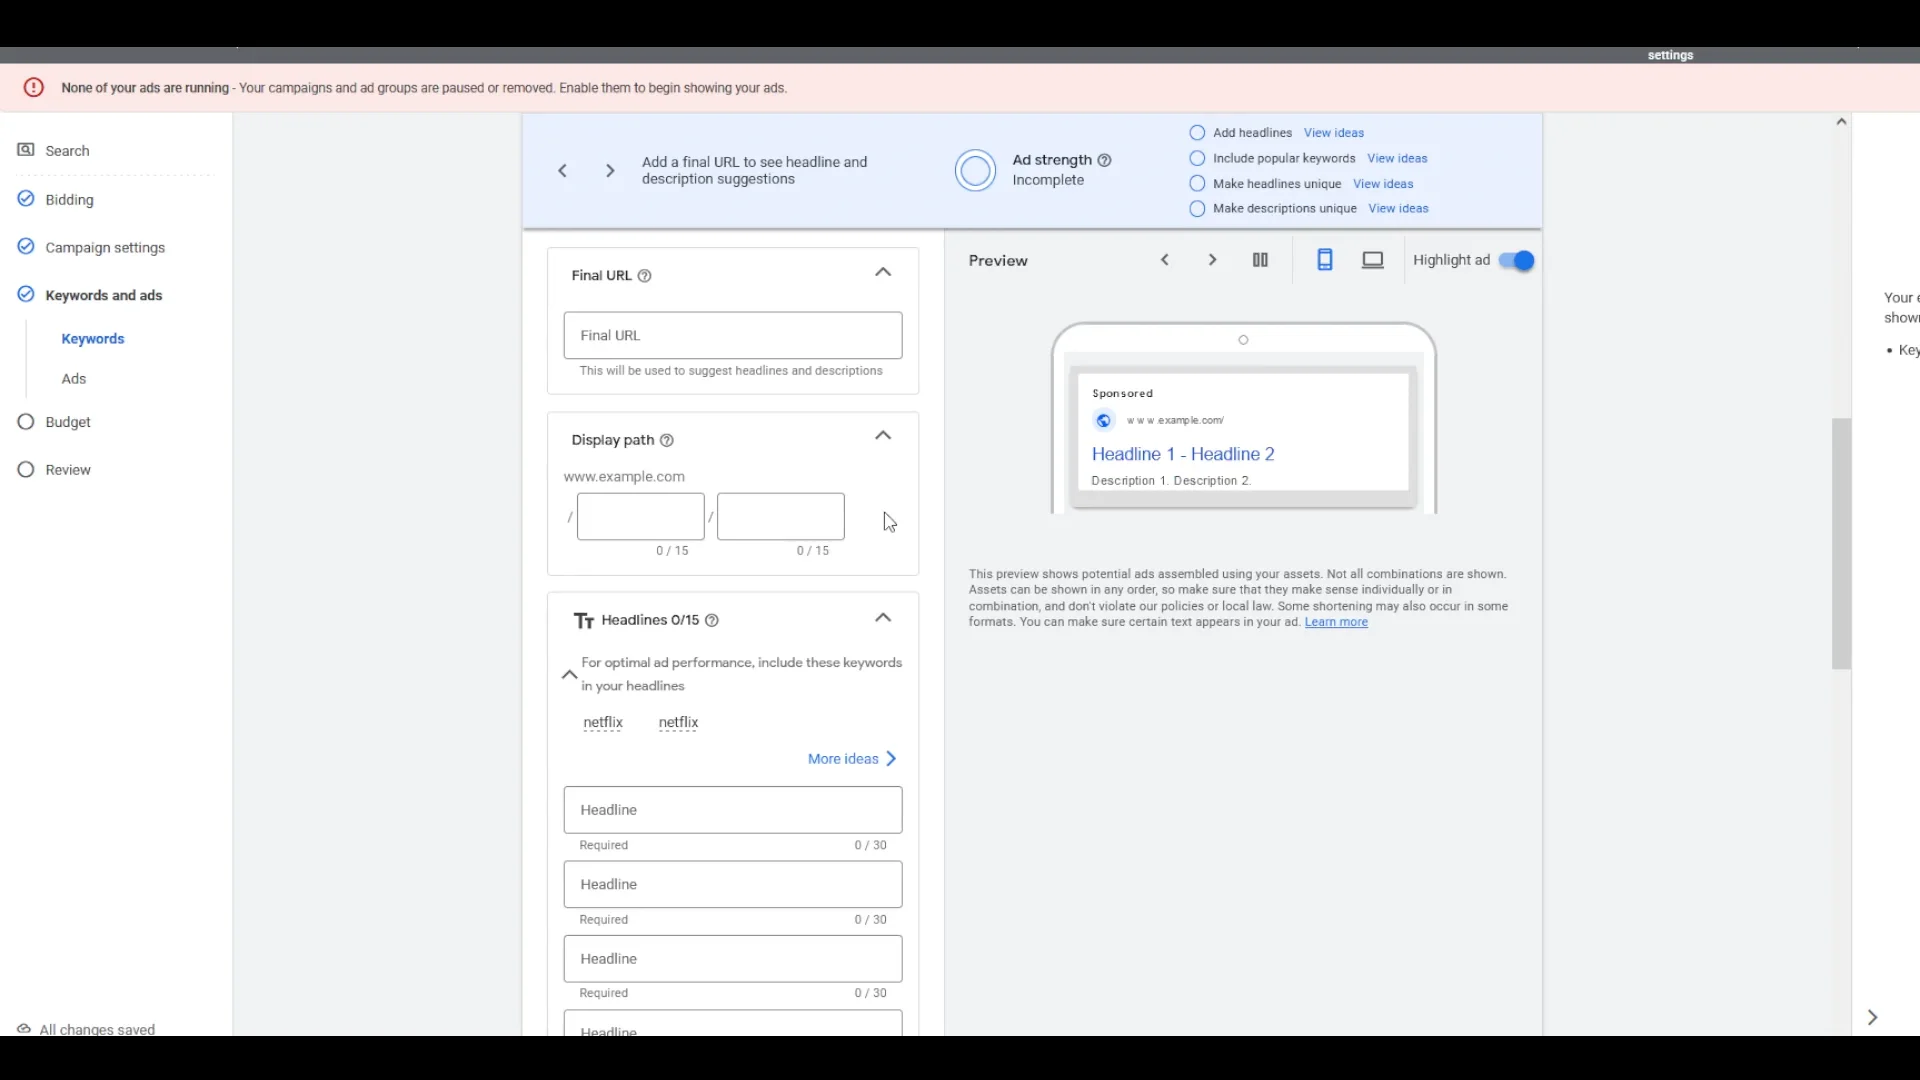
Task: Click the cloud saved status icon
Action: tap(24, 1029)
